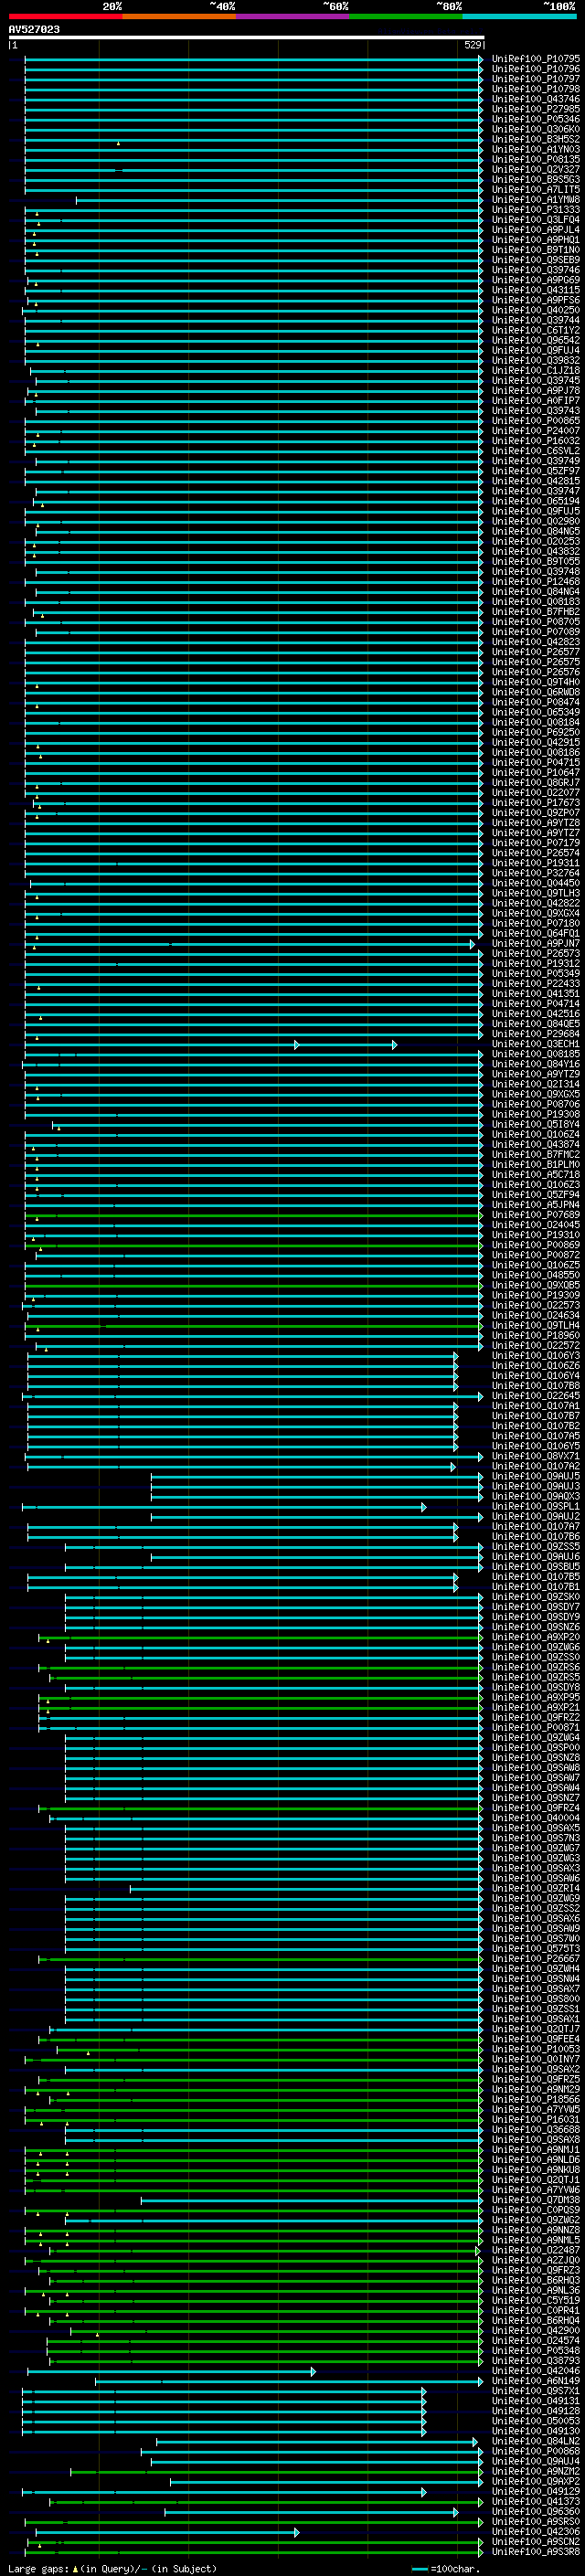585x2576 pixels.
Task: Click the green ~80% identity legend bar
Action: tap(406, 16)
